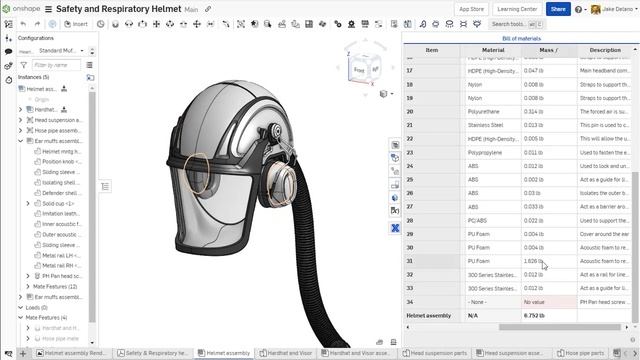Collapse the Loads (0) section
This screenshot has height=360, width=640.
20,307
